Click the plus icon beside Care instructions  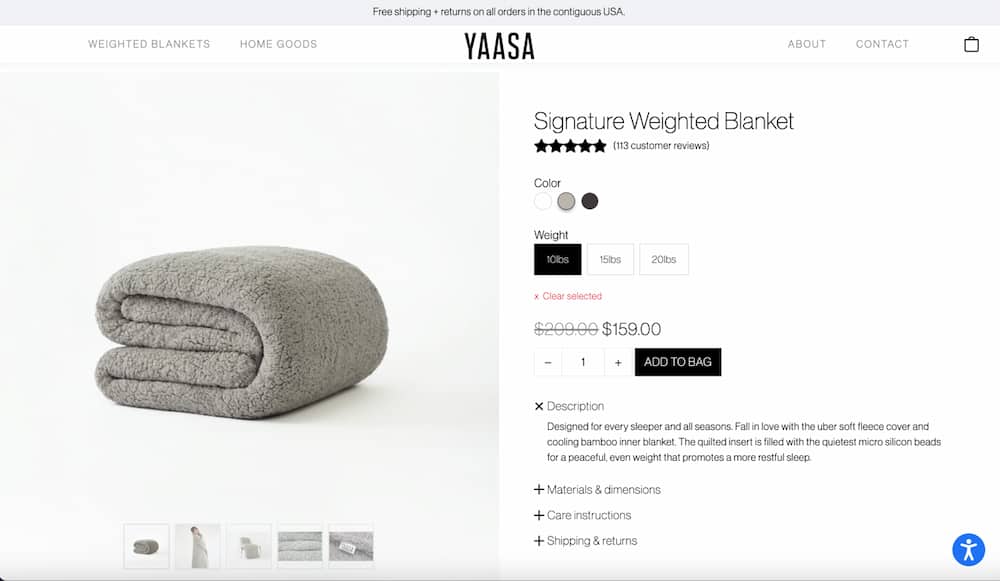(539, 515)
